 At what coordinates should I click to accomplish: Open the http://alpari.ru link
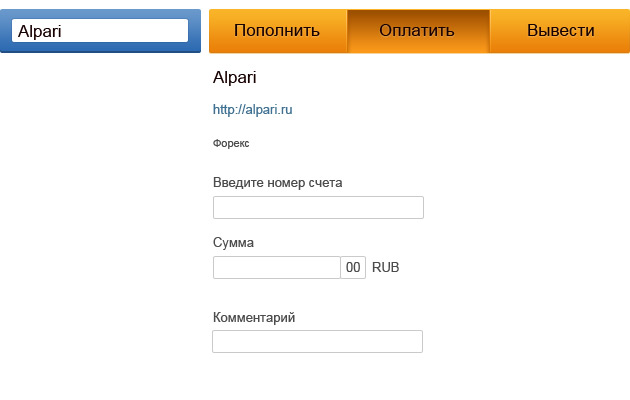[x=252, y=109]
